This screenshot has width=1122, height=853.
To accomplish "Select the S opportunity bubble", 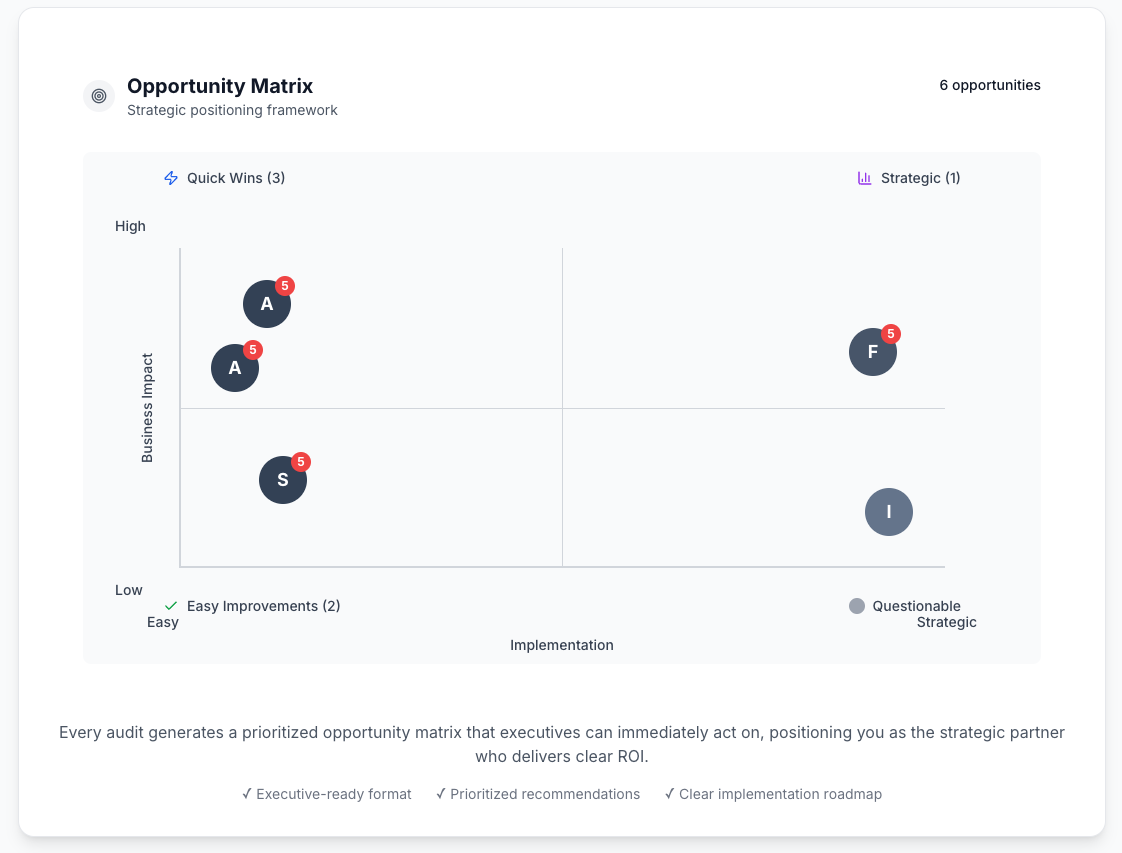I will (282, 480).
